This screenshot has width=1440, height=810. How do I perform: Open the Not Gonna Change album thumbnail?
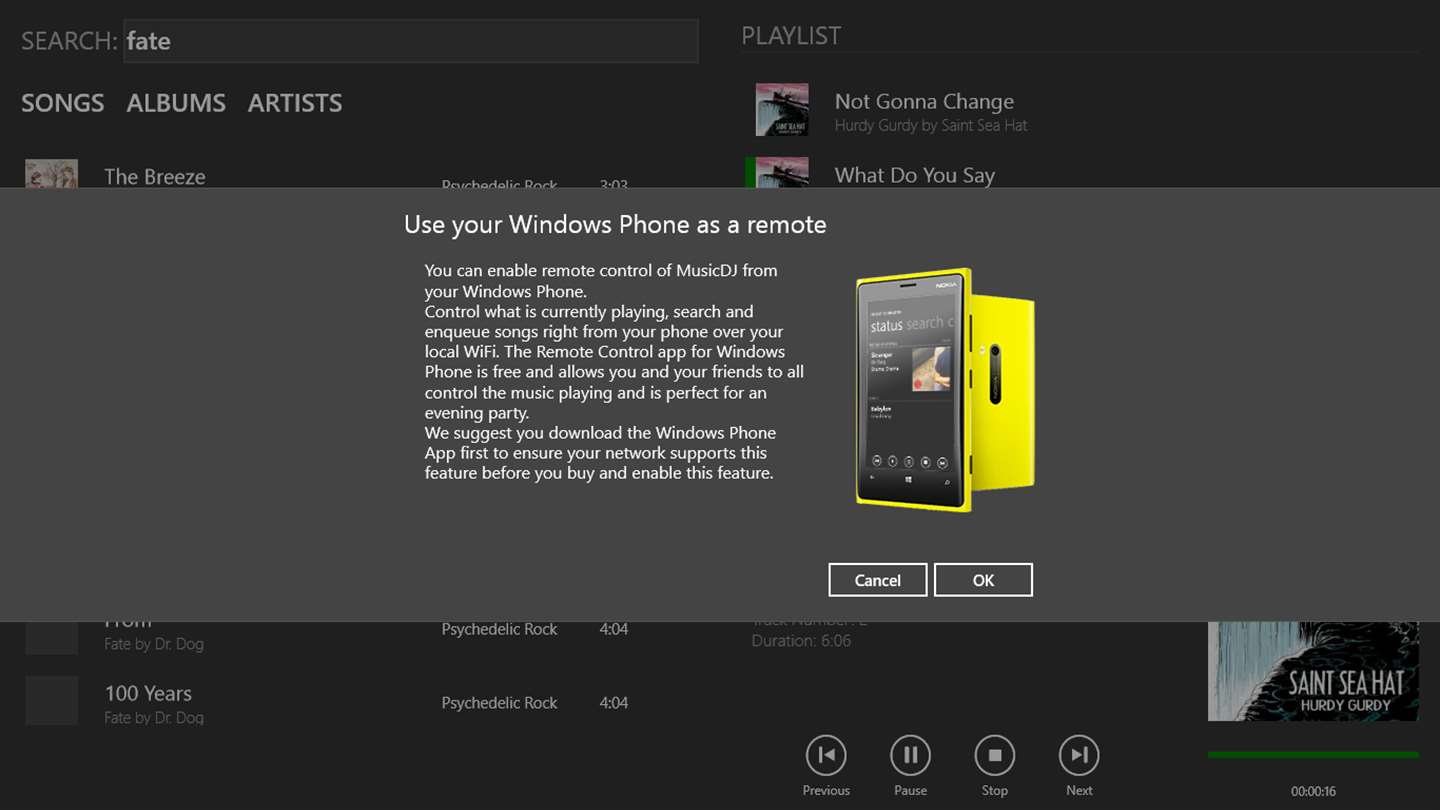pos(782,110)
